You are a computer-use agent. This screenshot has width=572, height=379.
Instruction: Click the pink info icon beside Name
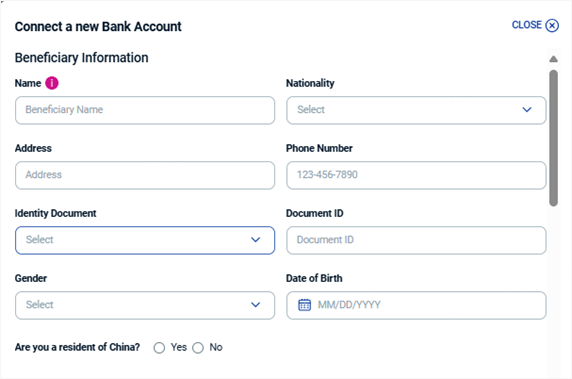coord(52,83)
